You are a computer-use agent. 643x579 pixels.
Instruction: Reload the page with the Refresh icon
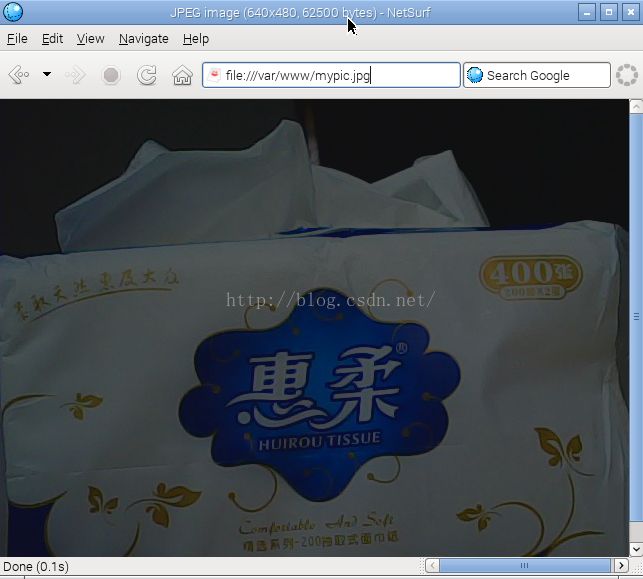(x=147, y=75)
